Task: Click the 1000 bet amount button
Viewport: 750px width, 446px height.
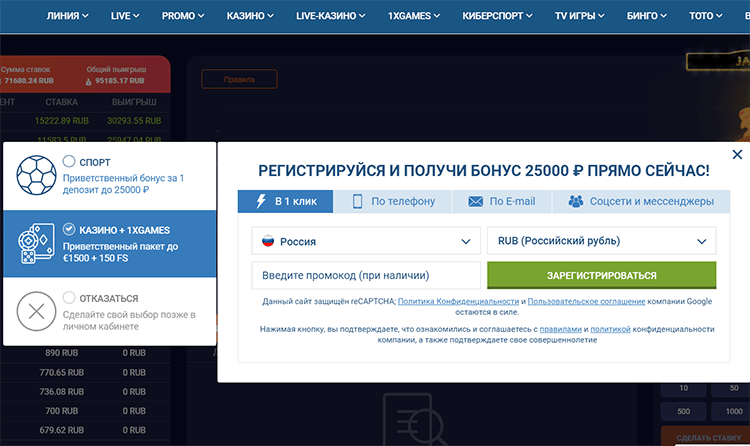Action: [x=731, y=412]
